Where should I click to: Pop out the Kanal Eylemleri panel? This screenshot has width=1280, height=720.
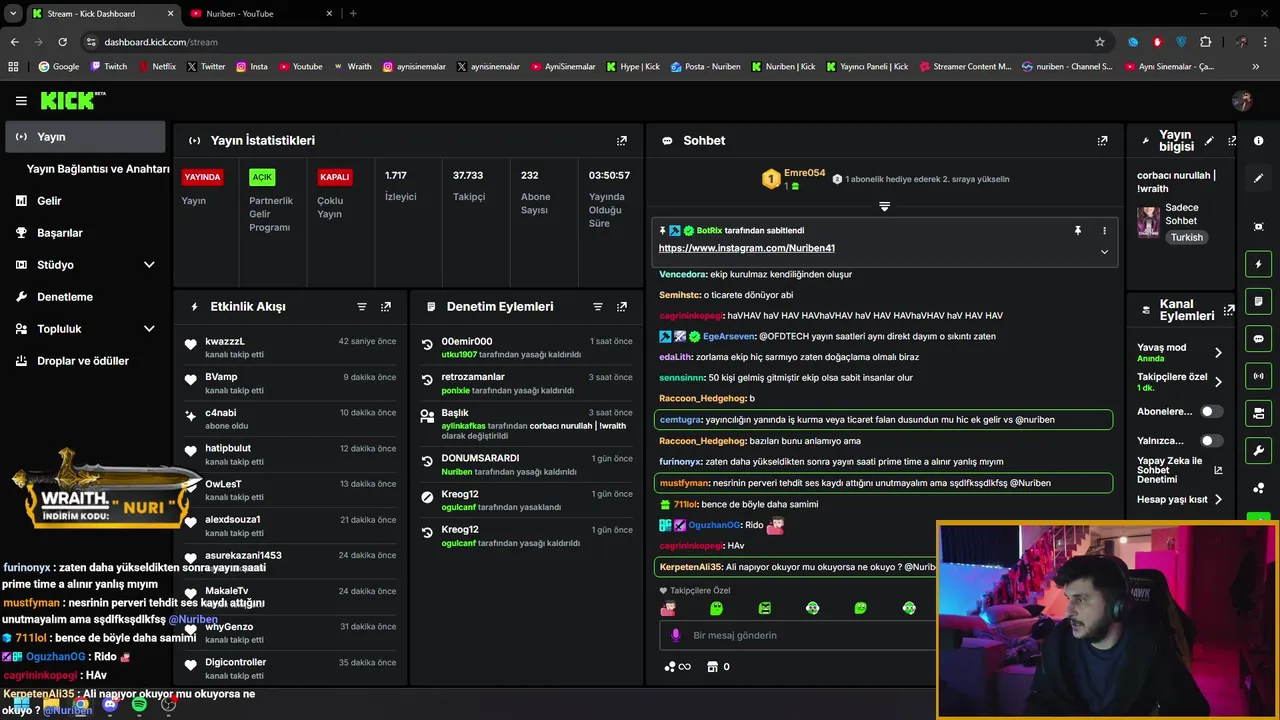(x=1229, y=310)
